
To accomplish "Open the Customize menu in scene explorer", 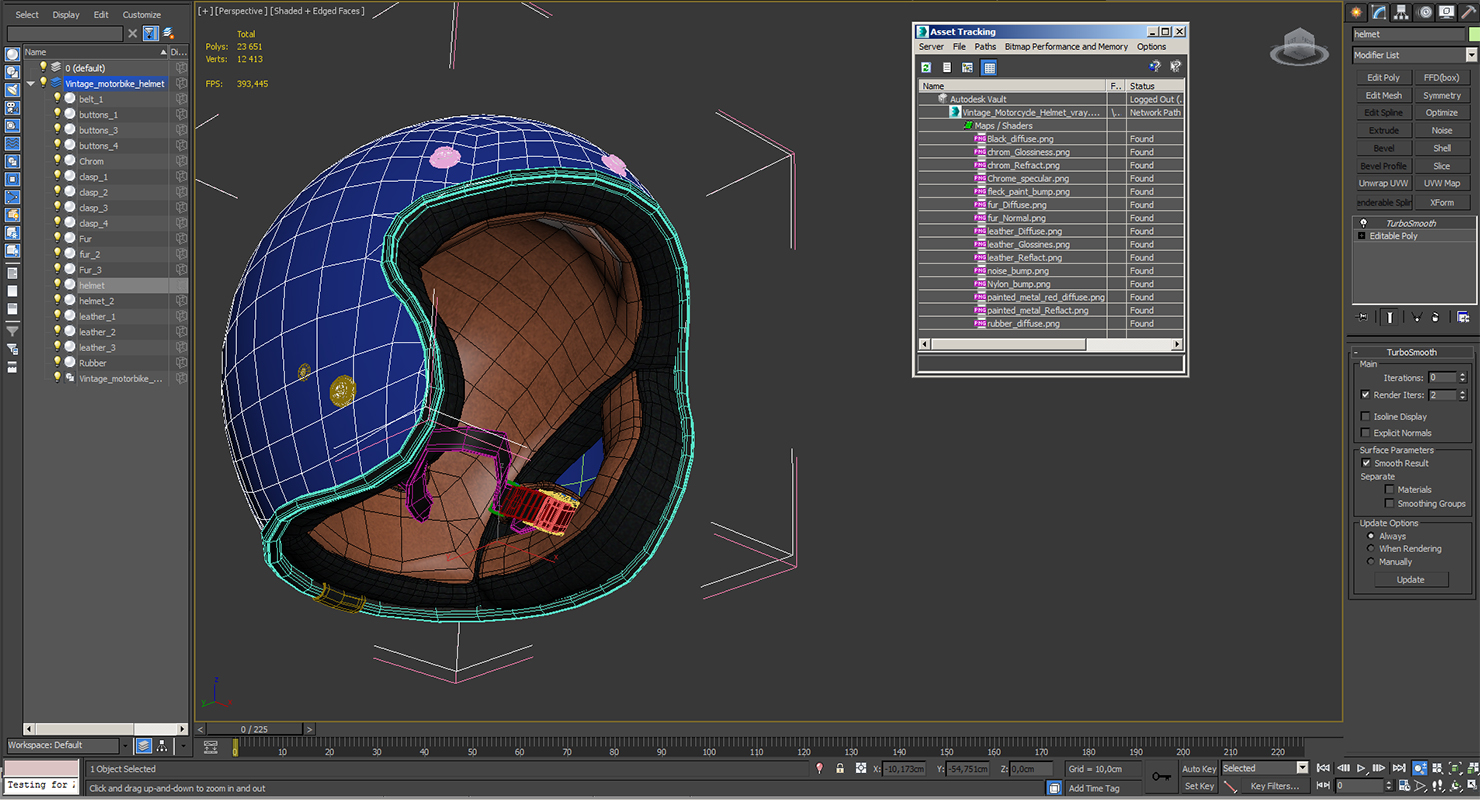I will tap(141, 15).
